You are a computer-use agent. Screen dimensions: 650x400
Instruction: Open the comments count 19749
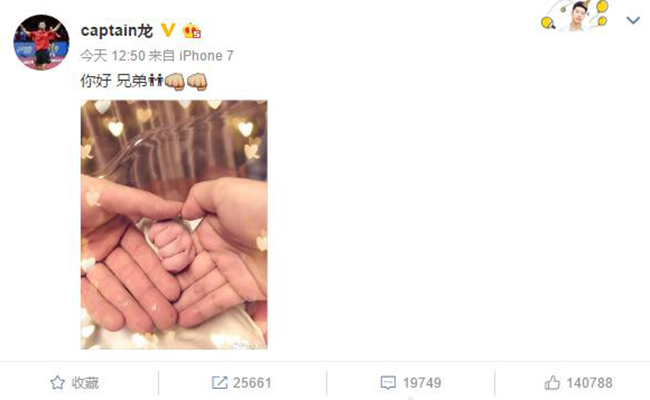422,383
